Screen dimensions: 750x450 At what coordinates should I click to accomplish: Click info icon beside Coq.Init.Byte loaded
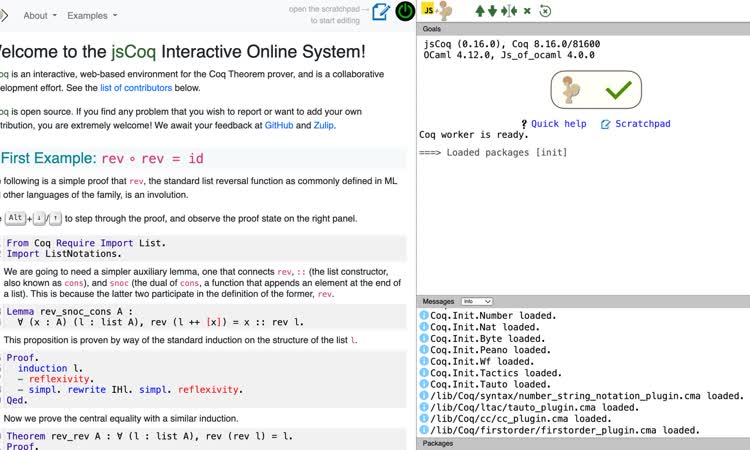pos(424,338)
